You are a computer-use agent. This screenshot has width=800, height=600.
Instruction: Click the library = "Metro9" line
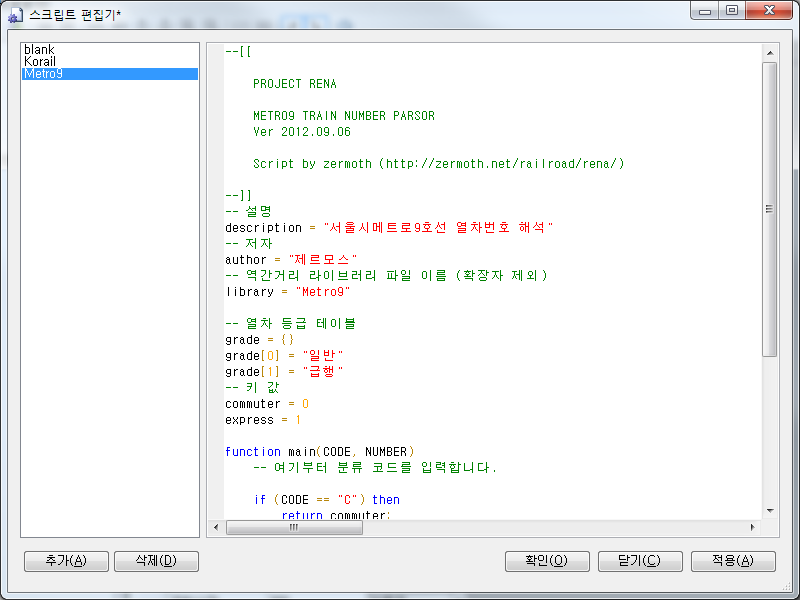click(x=288, y=292)
